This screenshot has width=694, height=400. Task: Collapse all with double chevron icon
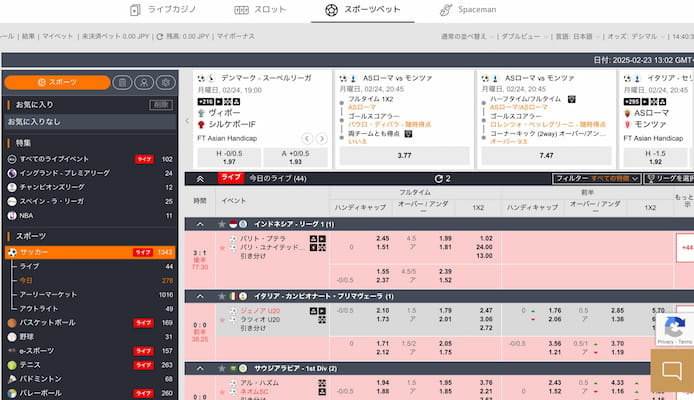click(x=200, y=179)
